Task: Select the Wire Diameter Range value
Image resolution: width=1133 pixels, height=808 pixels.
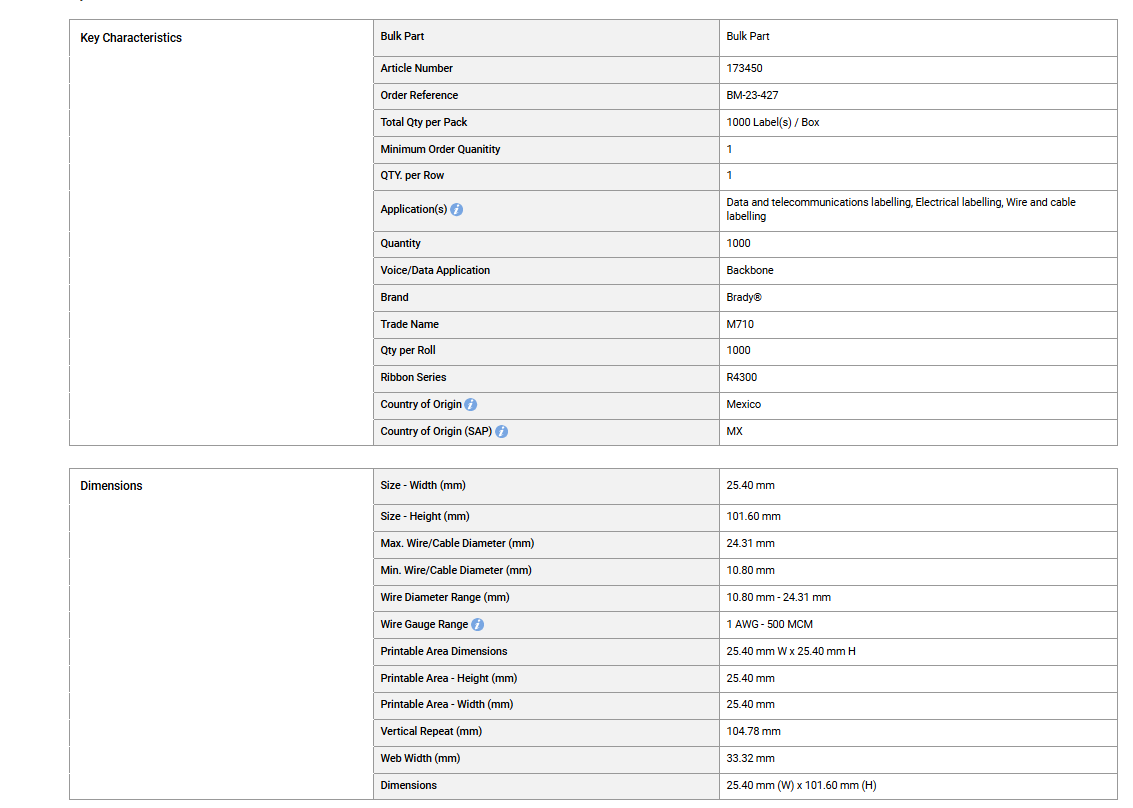Action: coord(778,598)
